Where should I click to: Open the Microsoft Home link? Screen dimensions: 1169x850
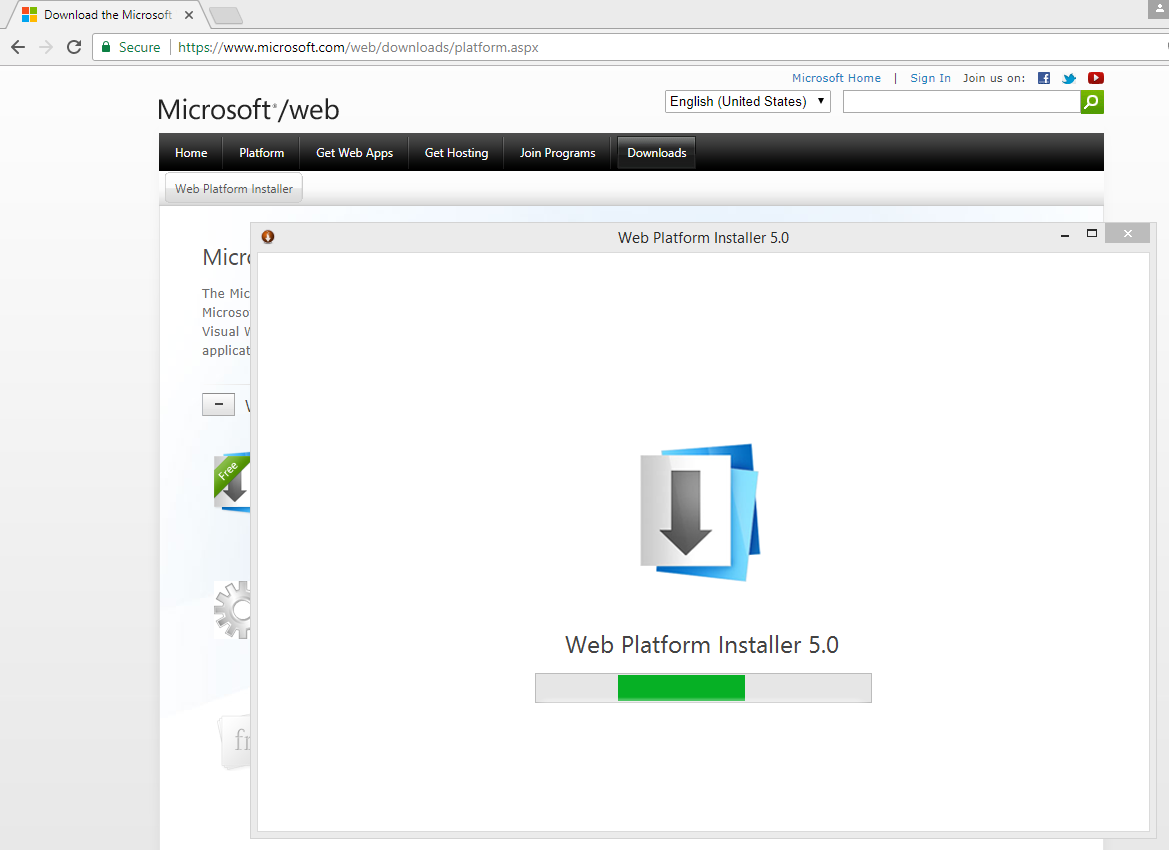pyautogui.click(x=836, y=78)
